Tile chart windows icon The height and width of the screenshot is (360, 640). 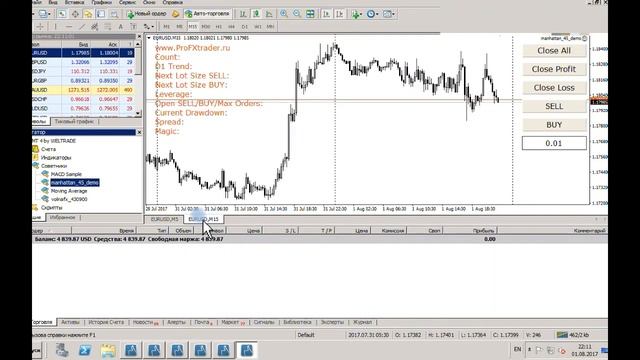point(310,14)
